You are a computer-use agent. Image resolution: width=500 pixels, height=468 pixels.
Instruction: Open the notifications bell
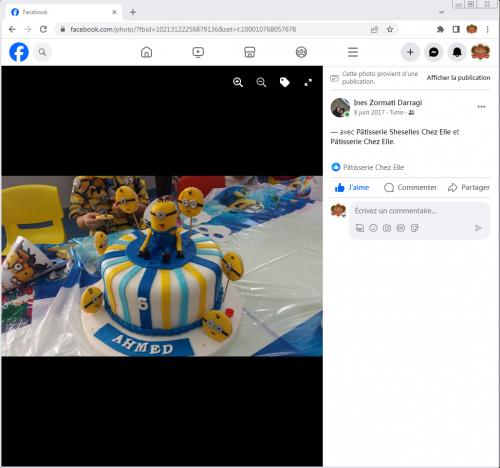coord(457,52)
